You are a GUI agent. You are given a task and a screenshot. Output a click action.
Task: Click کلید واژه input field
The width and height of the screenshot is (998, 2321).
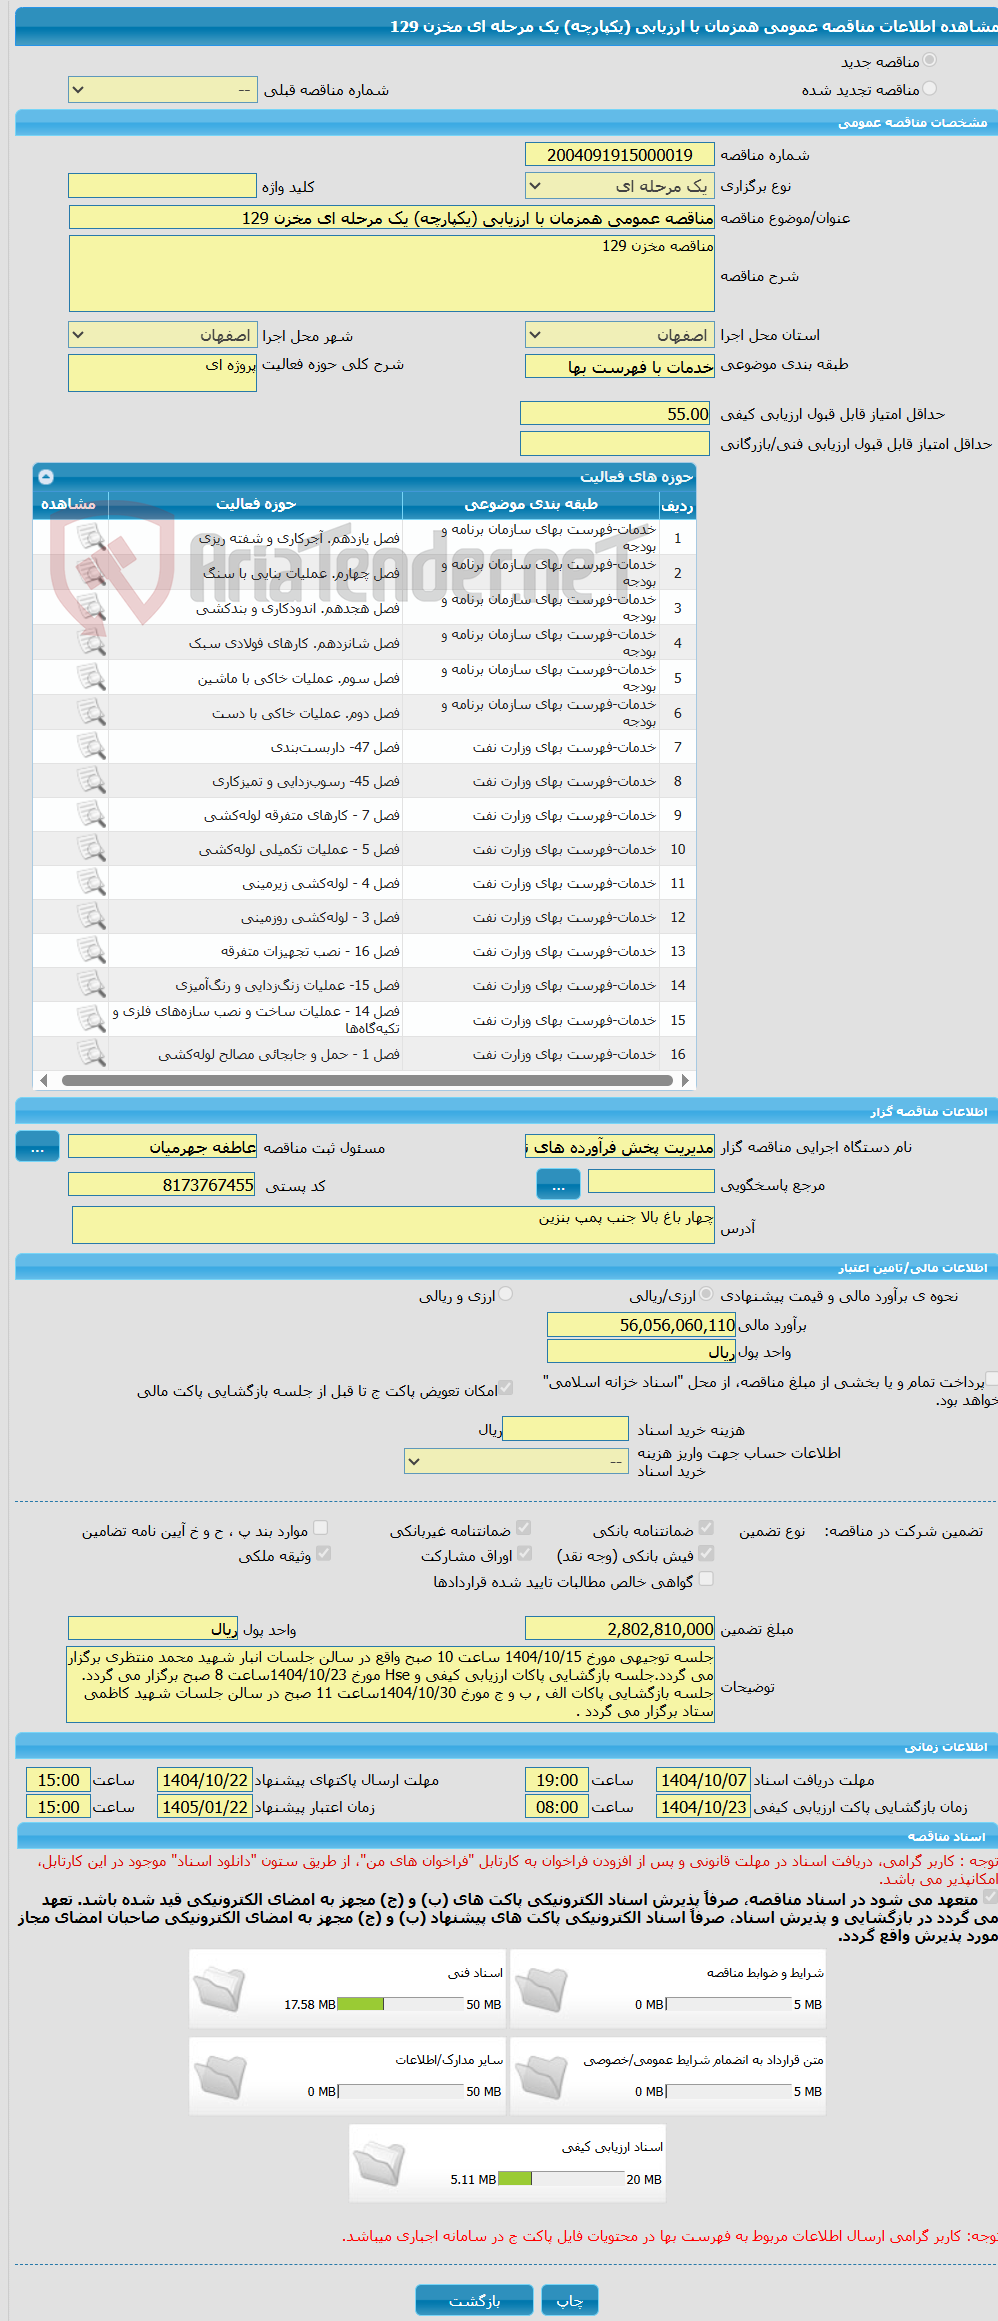pyautogui.click(x=162, y=186)
